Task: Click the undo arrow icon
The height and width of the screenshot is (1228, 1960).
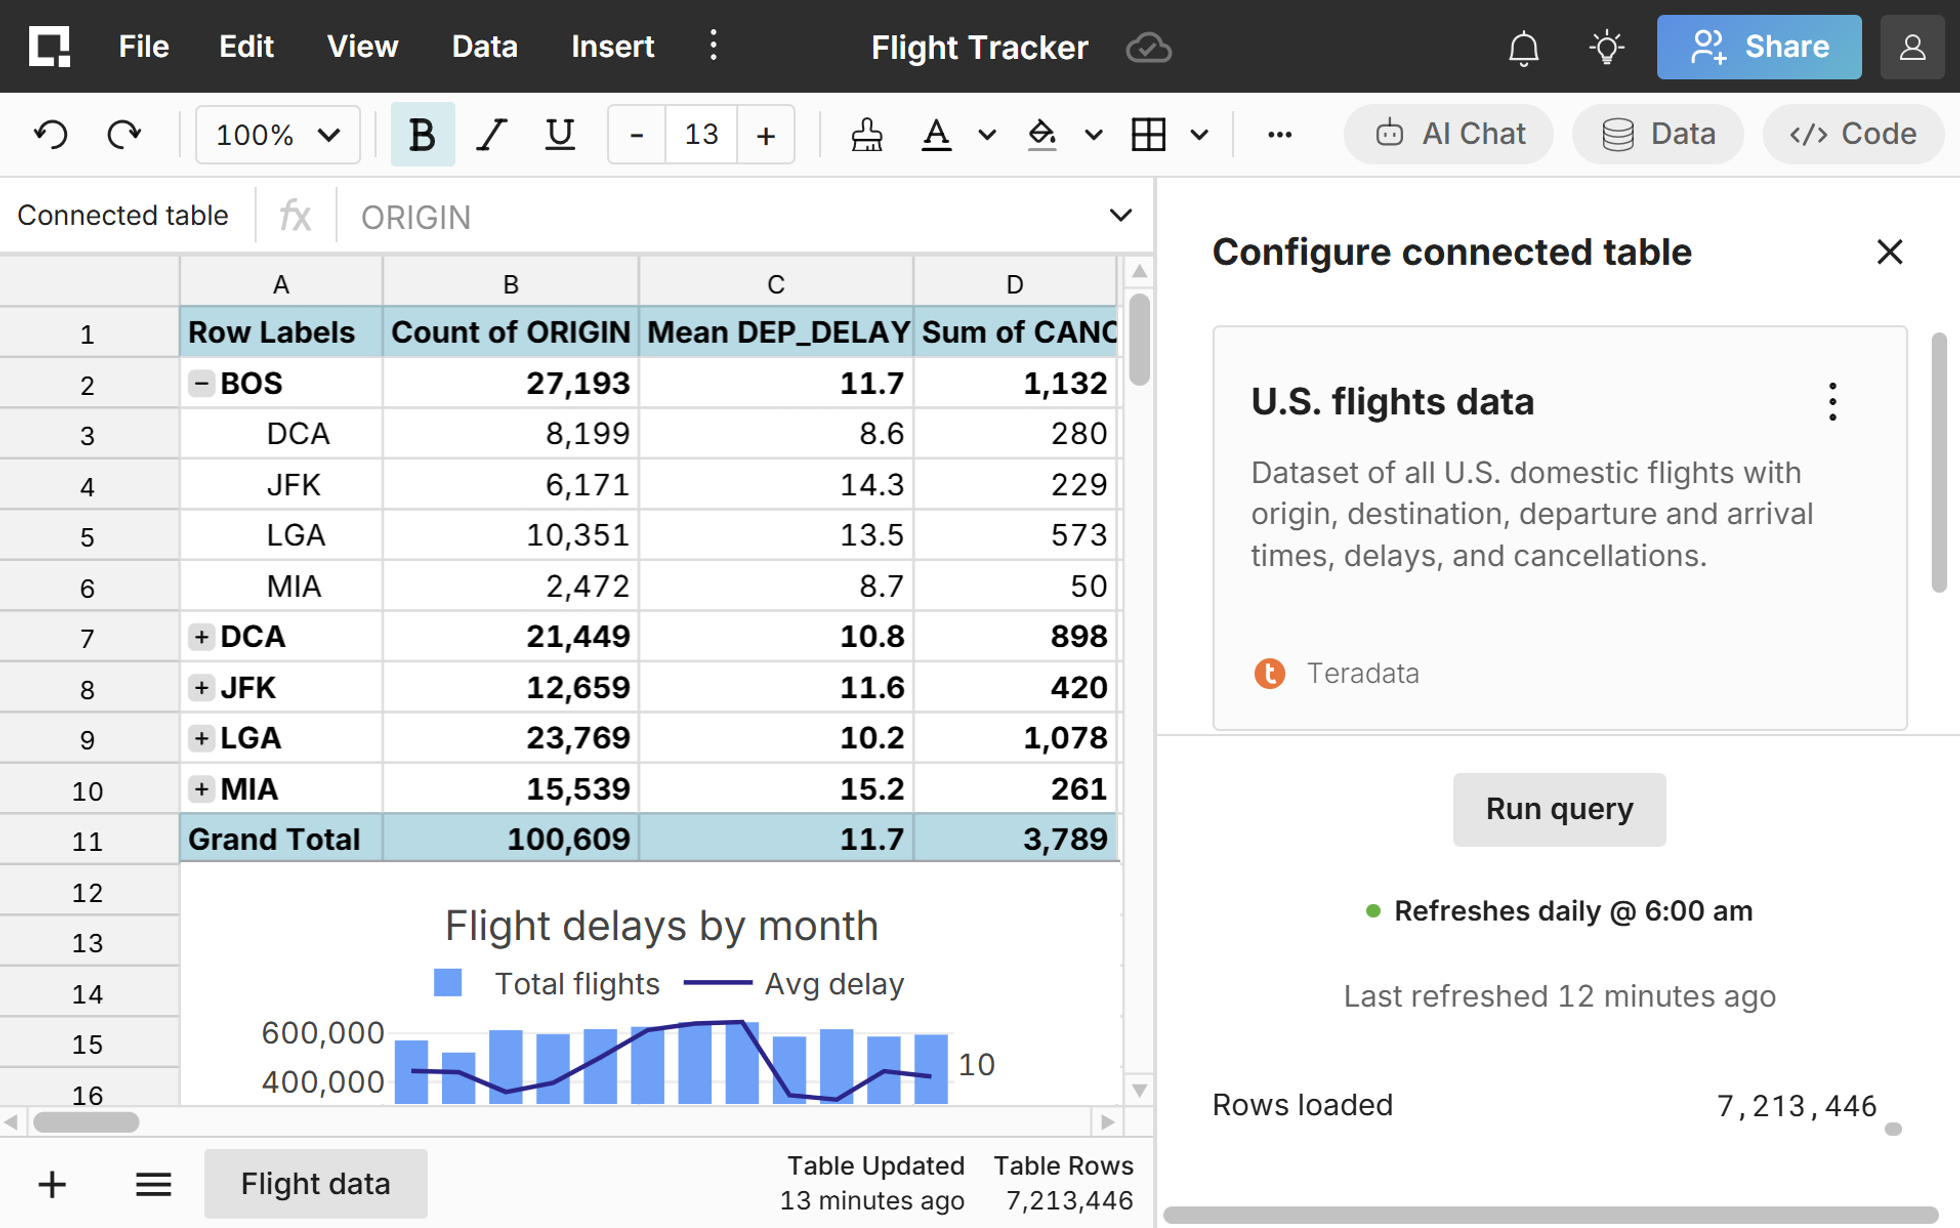Action: (x=51, y=134)
